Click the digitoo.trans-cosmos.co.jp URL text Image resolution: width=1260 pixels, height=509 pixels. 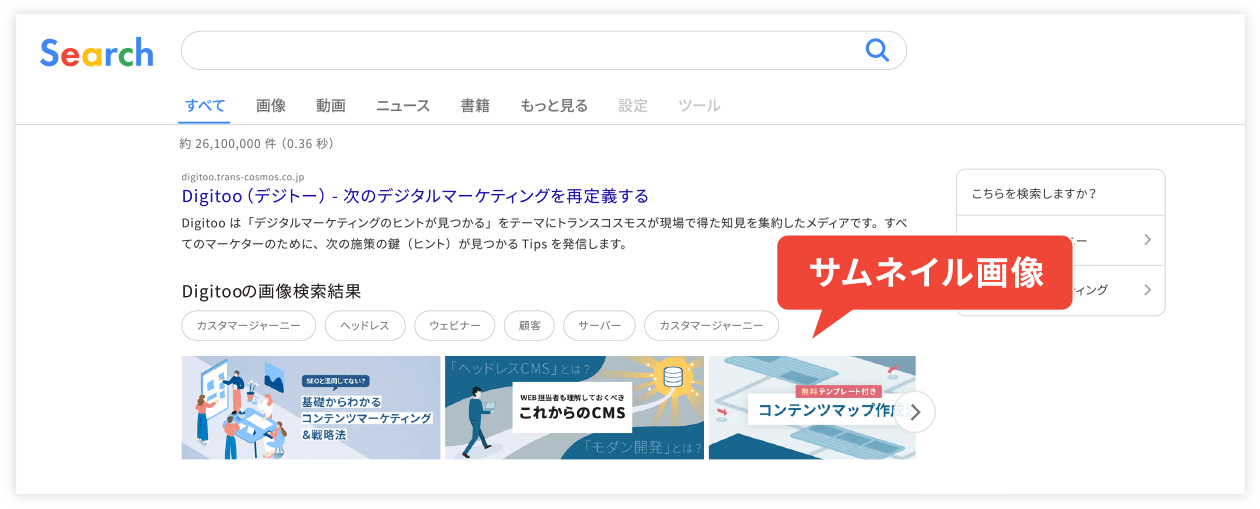tap(243, 176)
